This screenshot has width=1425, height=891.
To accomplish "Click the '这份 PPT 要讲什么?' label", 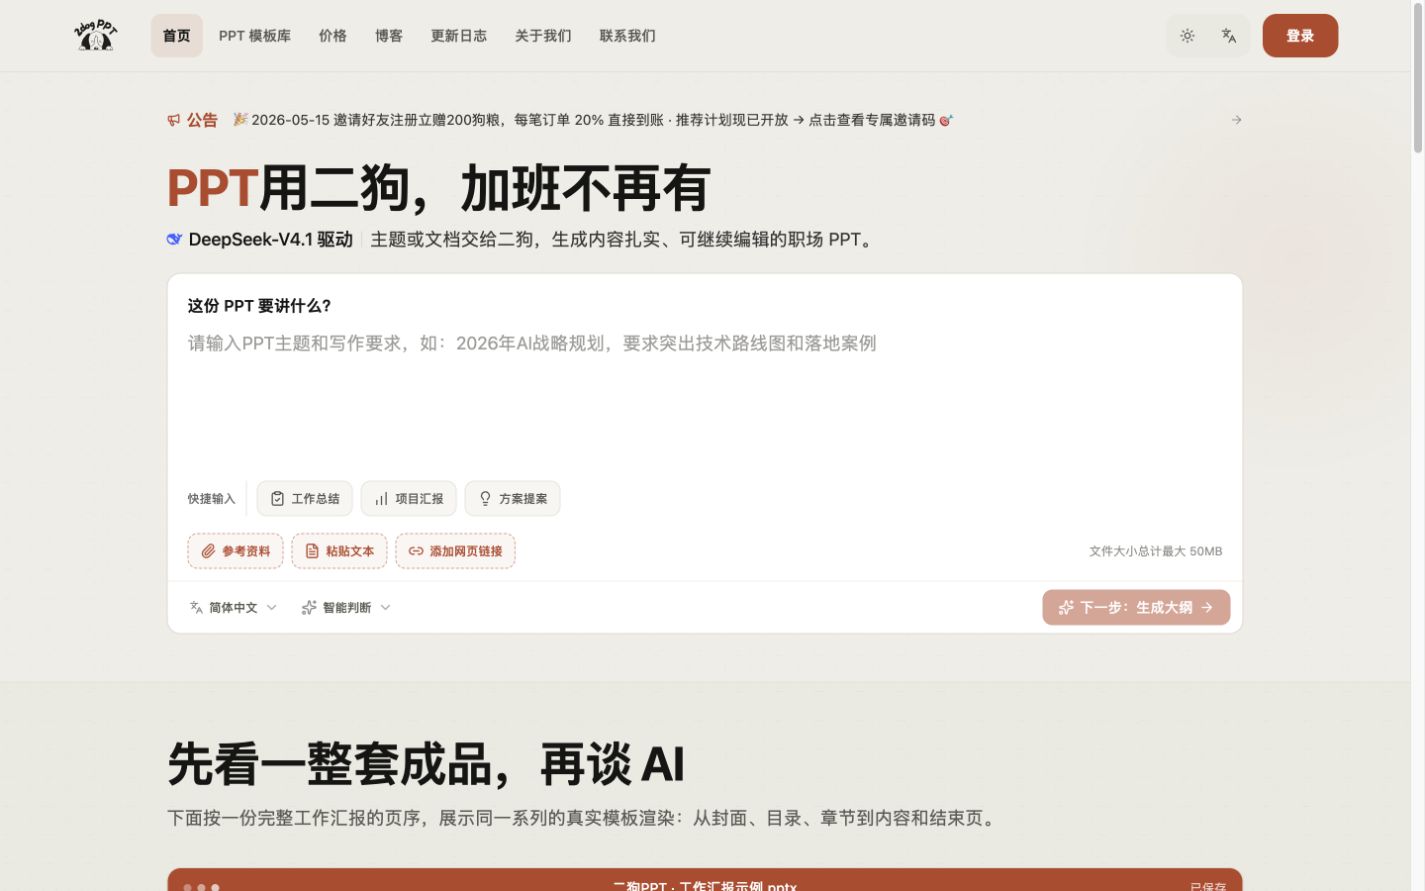I will point(260,306).
